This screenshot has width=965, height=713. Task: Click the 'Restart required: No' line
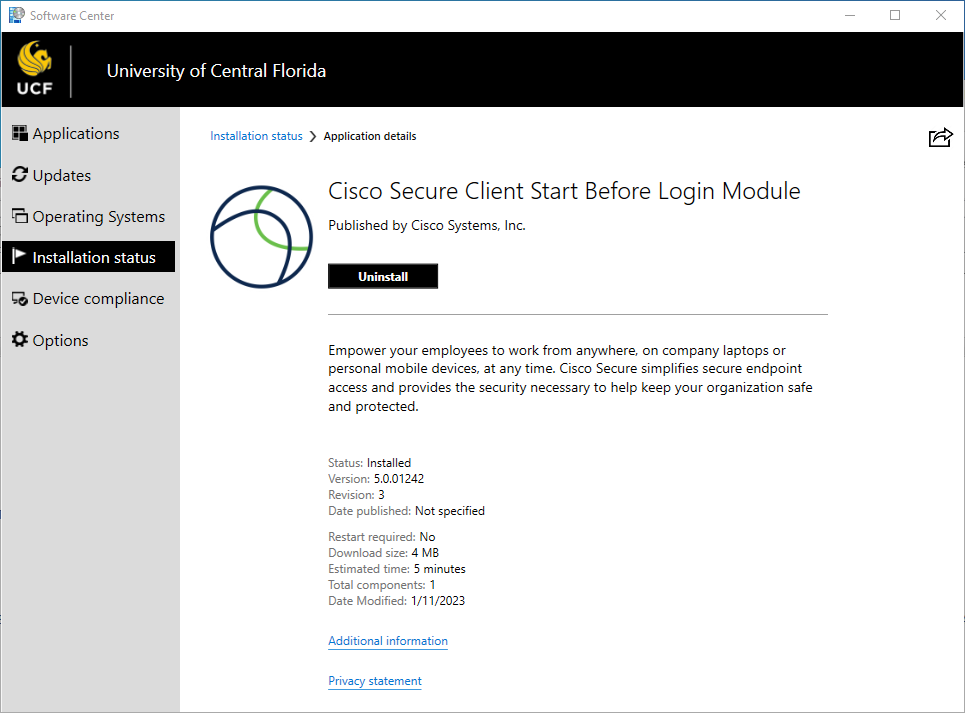pyautogui.click(x=382, y=536)
